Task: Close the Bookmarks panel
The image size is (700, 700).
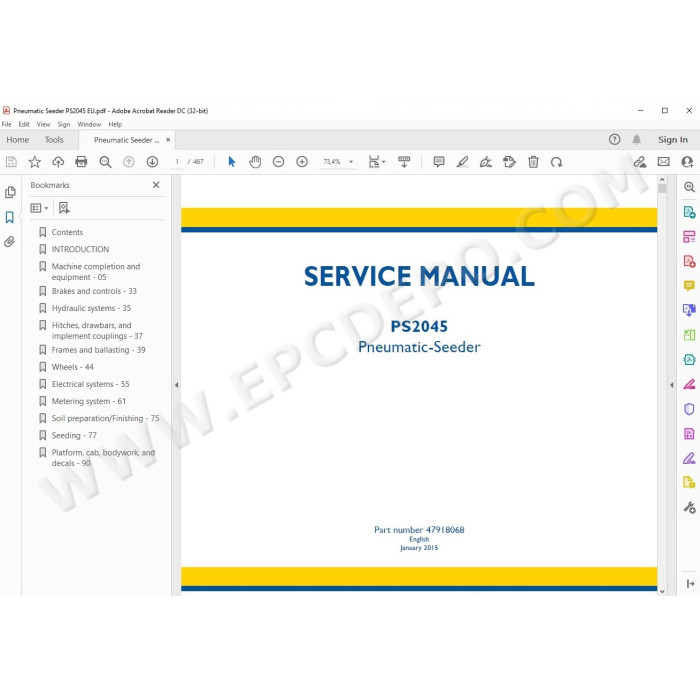Action: pos(156,185)
